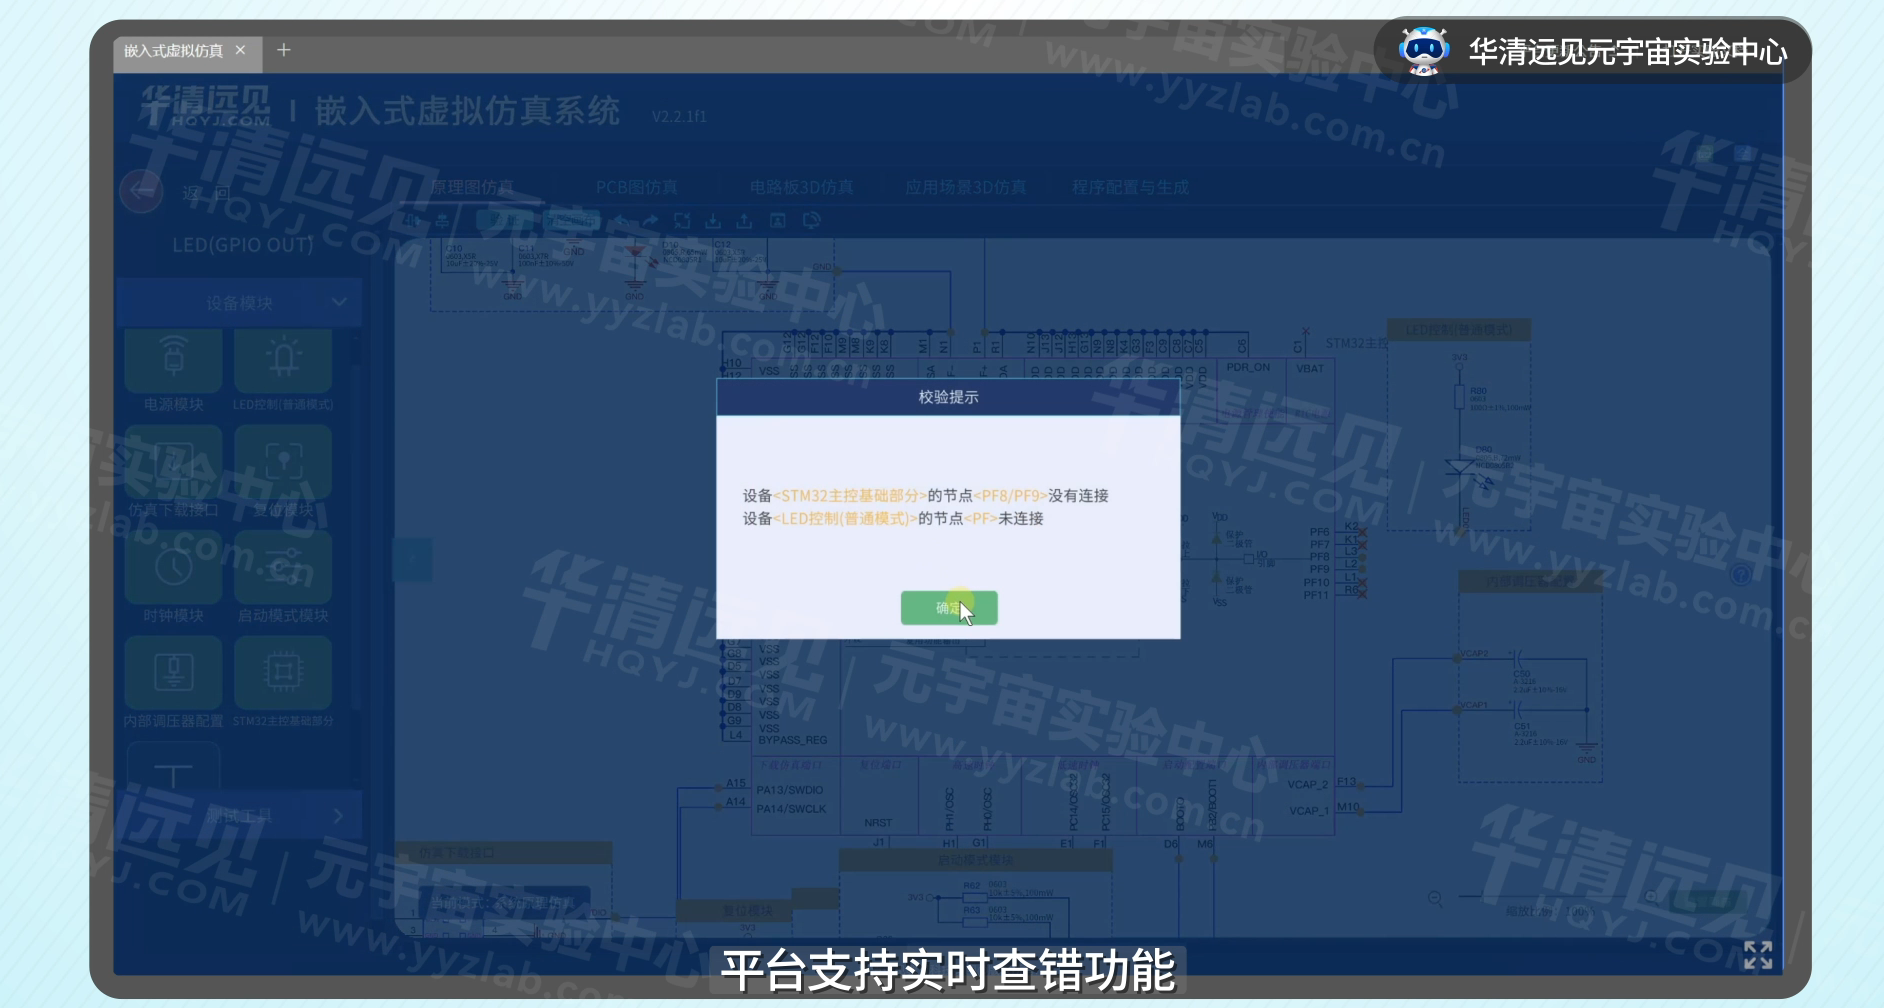Click the round back arrow icon
Image resolution: width=1884 pixels, height=1008 pixels.
click(x=141, y=190)
